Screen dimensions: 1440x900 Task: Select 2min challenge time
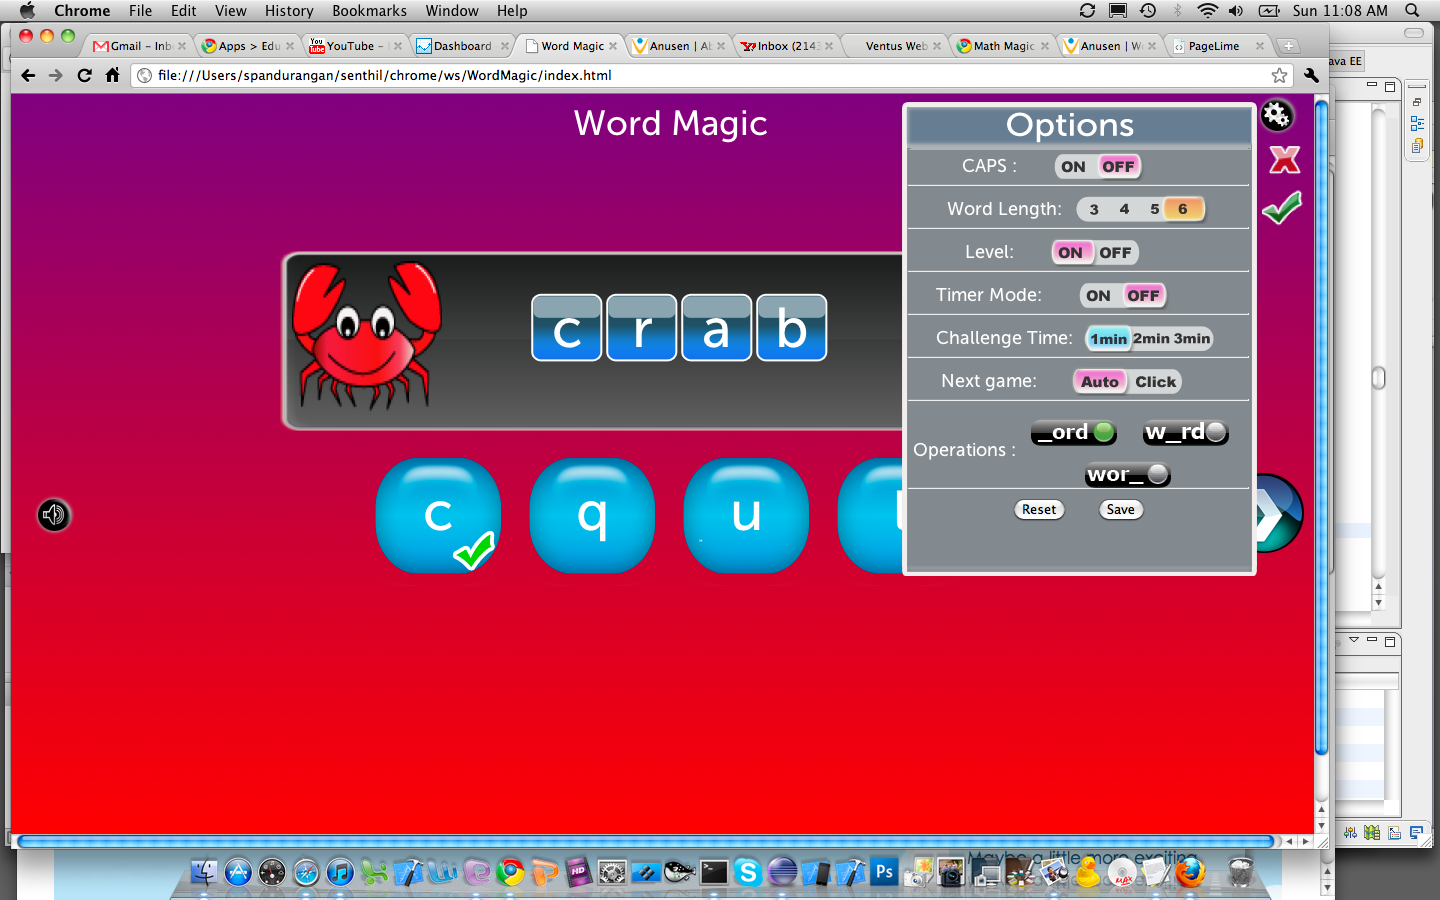(1151, 339)
